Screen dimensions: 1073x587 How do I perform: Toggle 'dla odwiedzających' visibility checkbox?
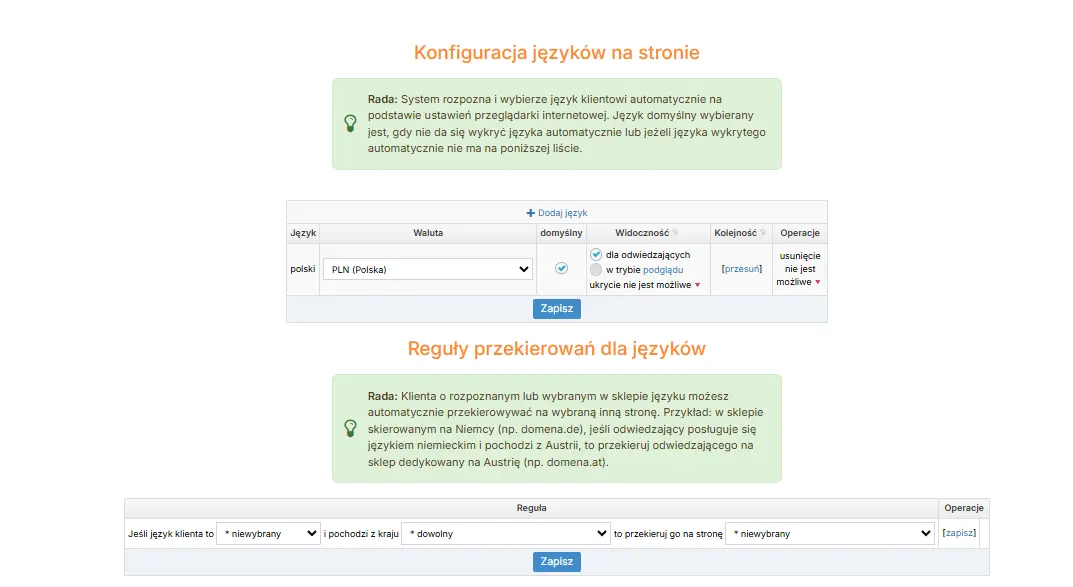tap(596, 254)
